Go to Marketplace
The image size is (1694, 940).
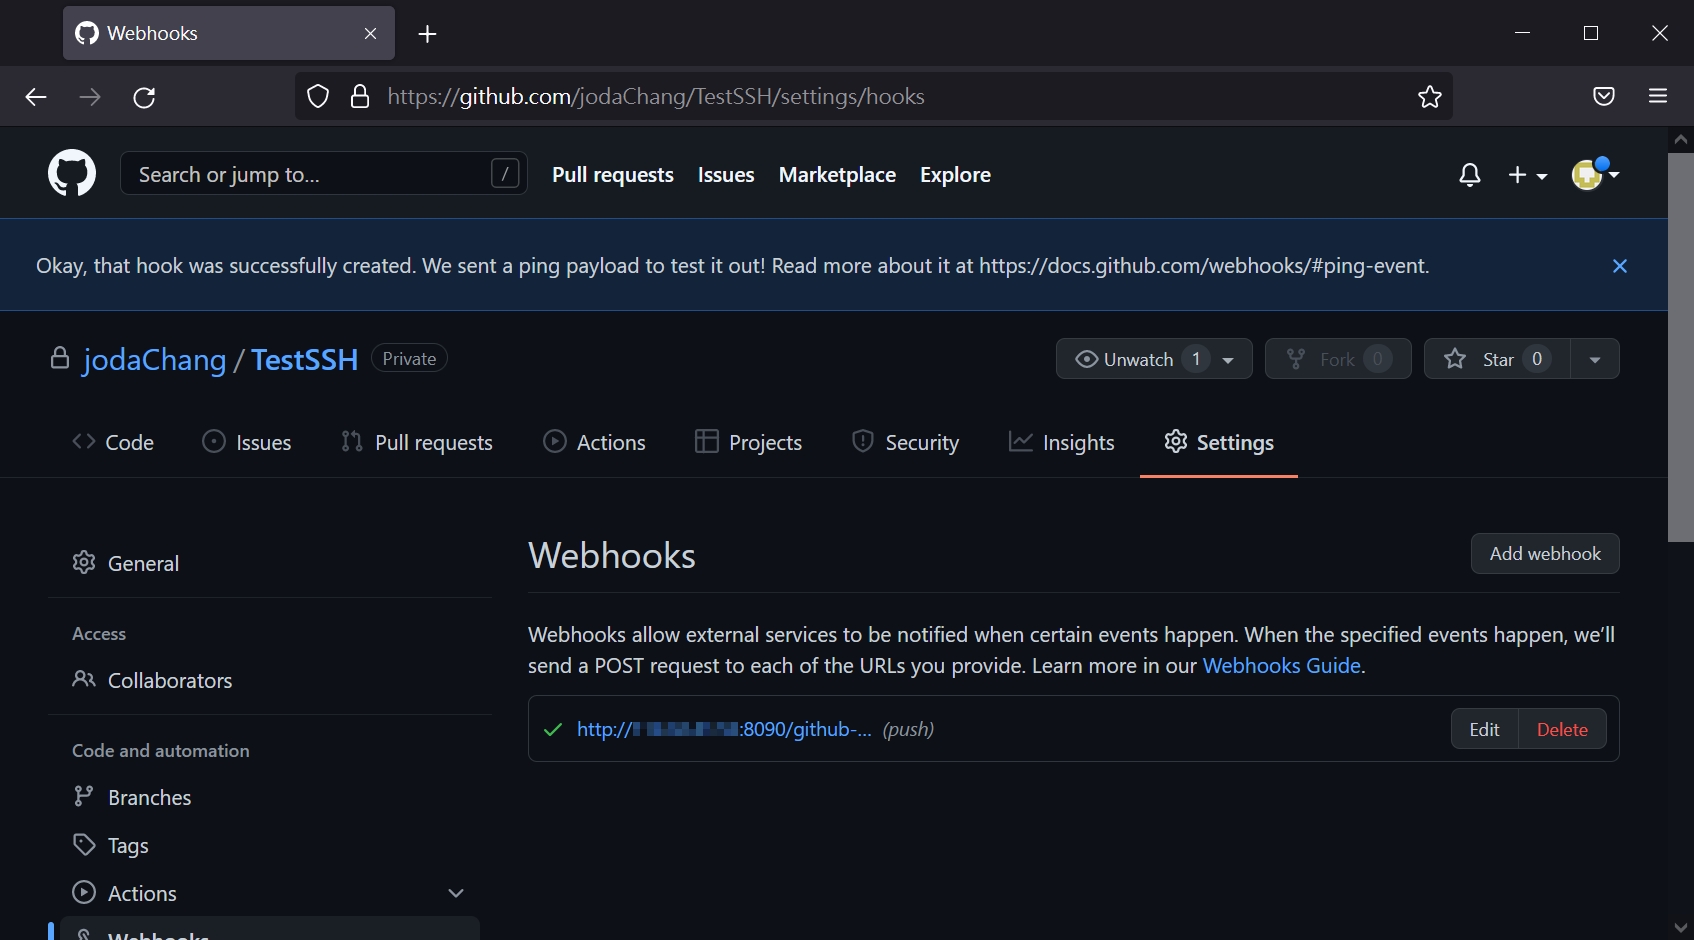(837, 175)
